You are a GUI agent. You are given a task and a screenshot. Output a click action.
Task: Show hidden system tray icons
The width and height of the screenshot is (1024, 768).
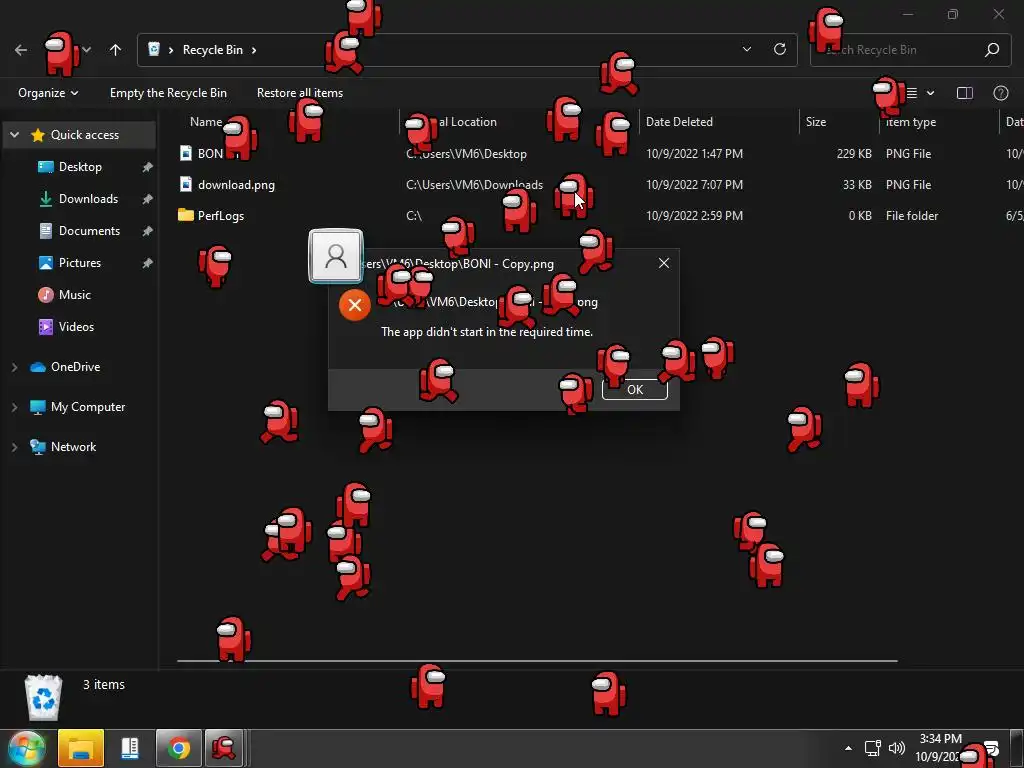848,748
